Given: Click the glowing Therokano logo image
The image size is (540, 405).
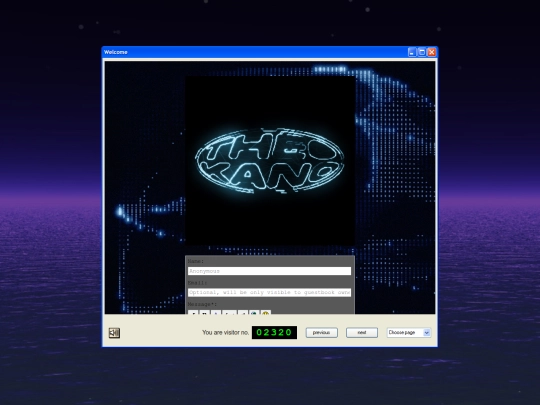Looking at the screenshot, I should (270, 161).
